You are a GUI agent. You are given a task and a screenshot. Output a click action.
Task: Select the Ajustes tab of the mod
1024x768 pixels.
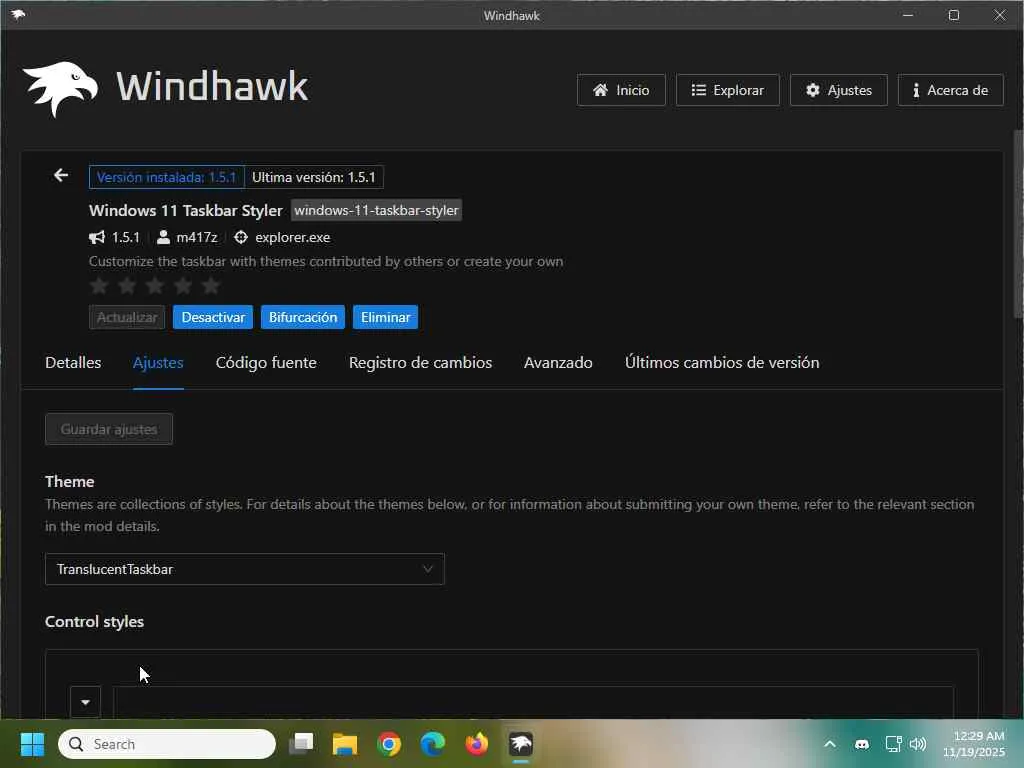coord(158,362)
